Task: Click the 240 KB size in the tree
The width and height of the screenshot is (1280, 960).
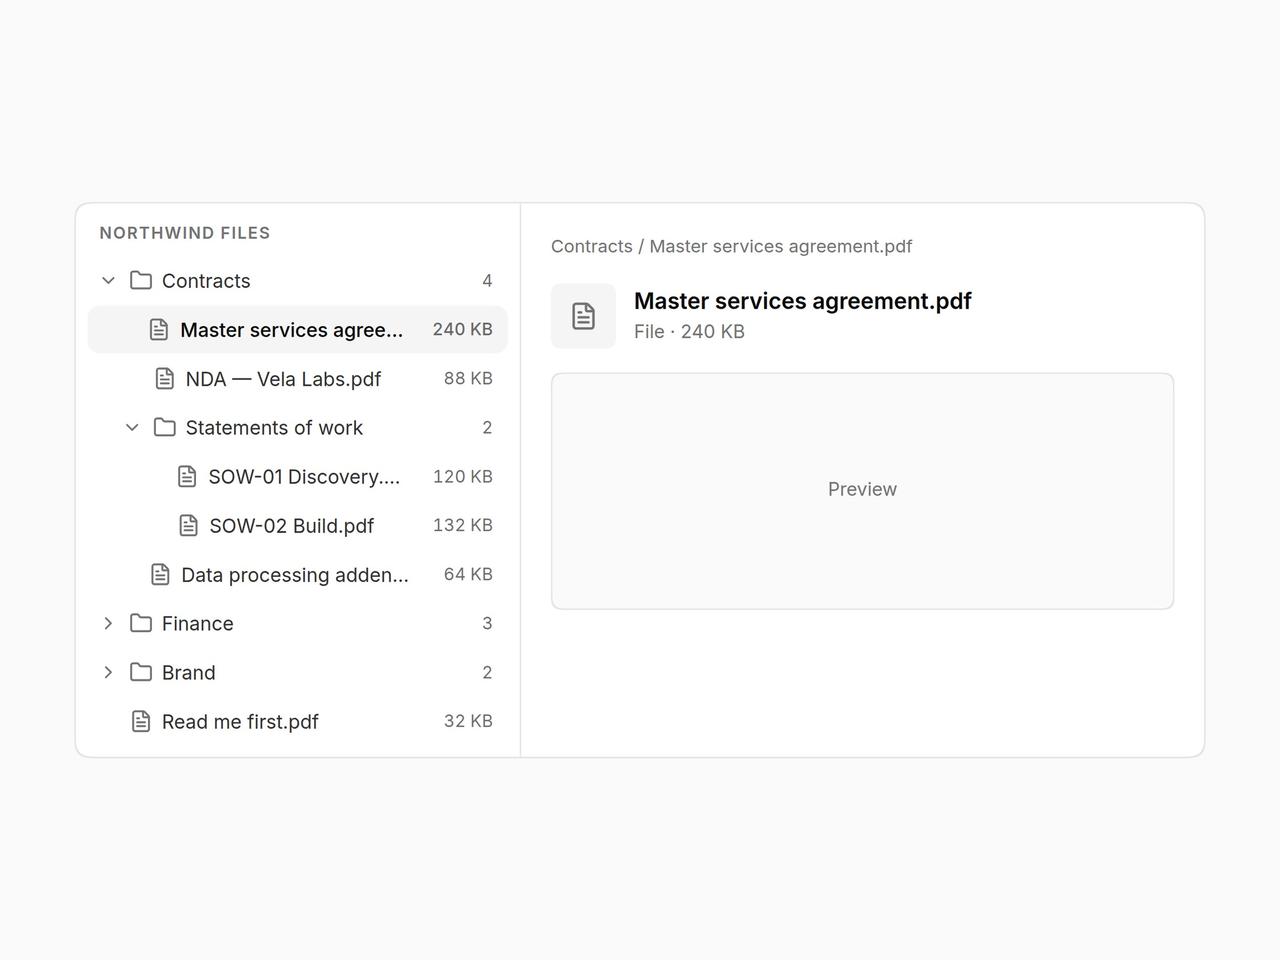Action: tap(463, 329)
